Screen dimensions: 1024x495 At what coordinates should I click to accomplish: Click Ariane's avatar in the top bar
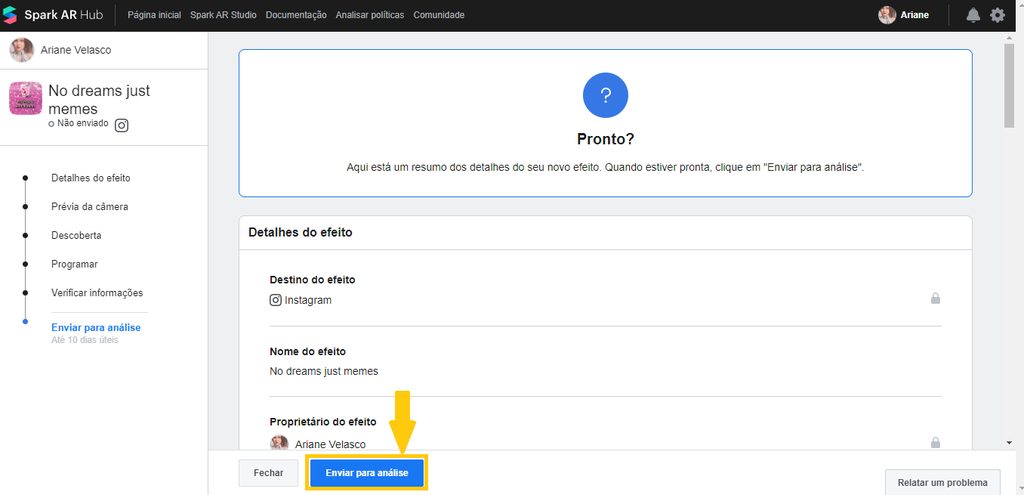[887, 15]
